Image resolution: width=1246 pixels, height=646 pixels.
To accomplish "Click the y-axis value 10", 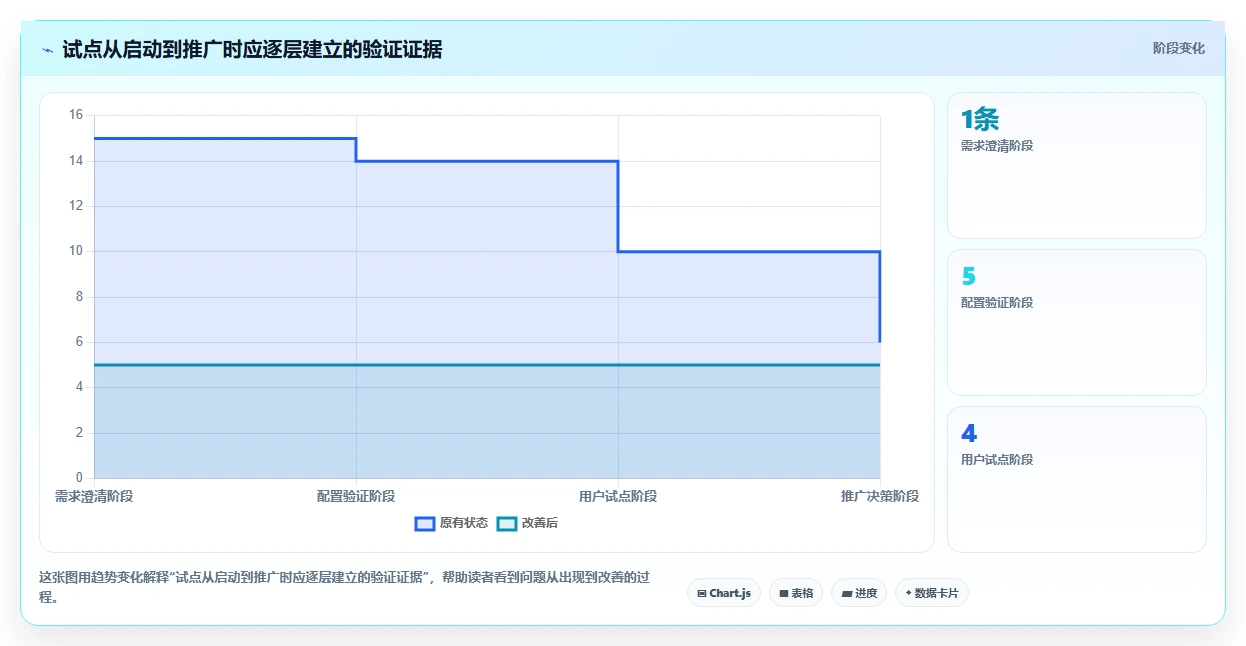I will 76,251.
